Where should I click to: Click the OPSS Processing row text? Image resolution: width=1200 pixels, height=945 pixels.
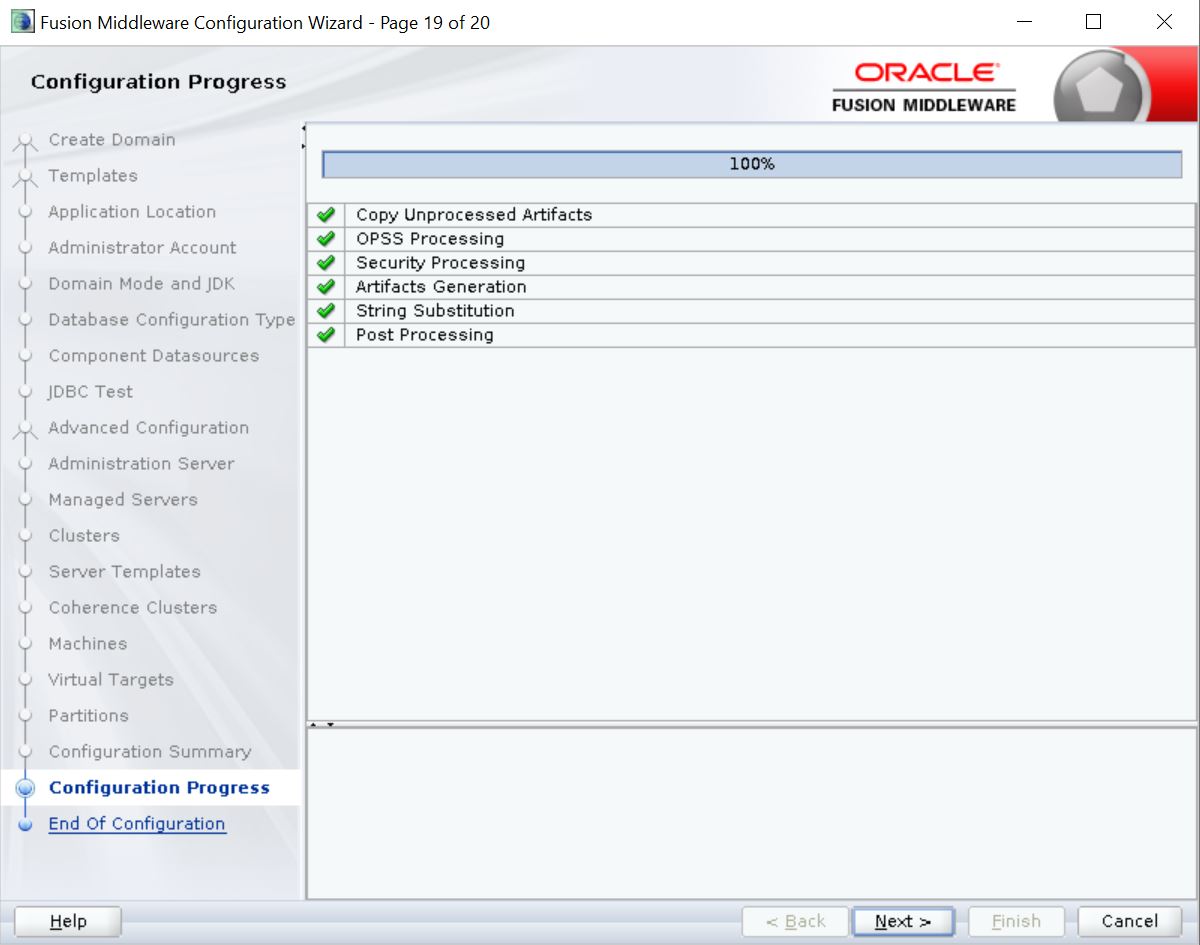click(430, 239)
